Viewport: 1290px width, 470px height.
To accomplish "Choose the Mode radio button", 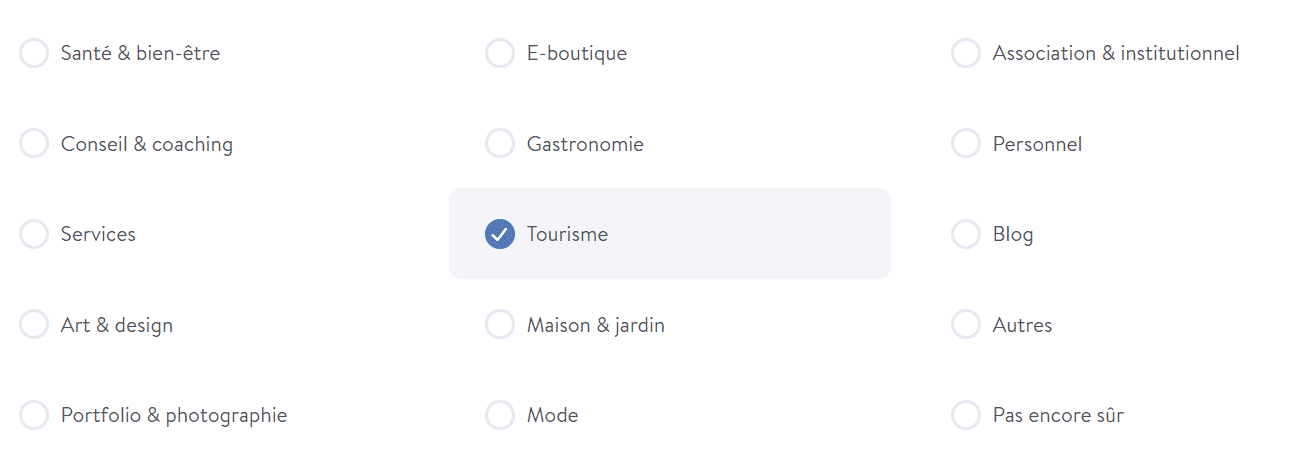I will (x=500, y=415).
